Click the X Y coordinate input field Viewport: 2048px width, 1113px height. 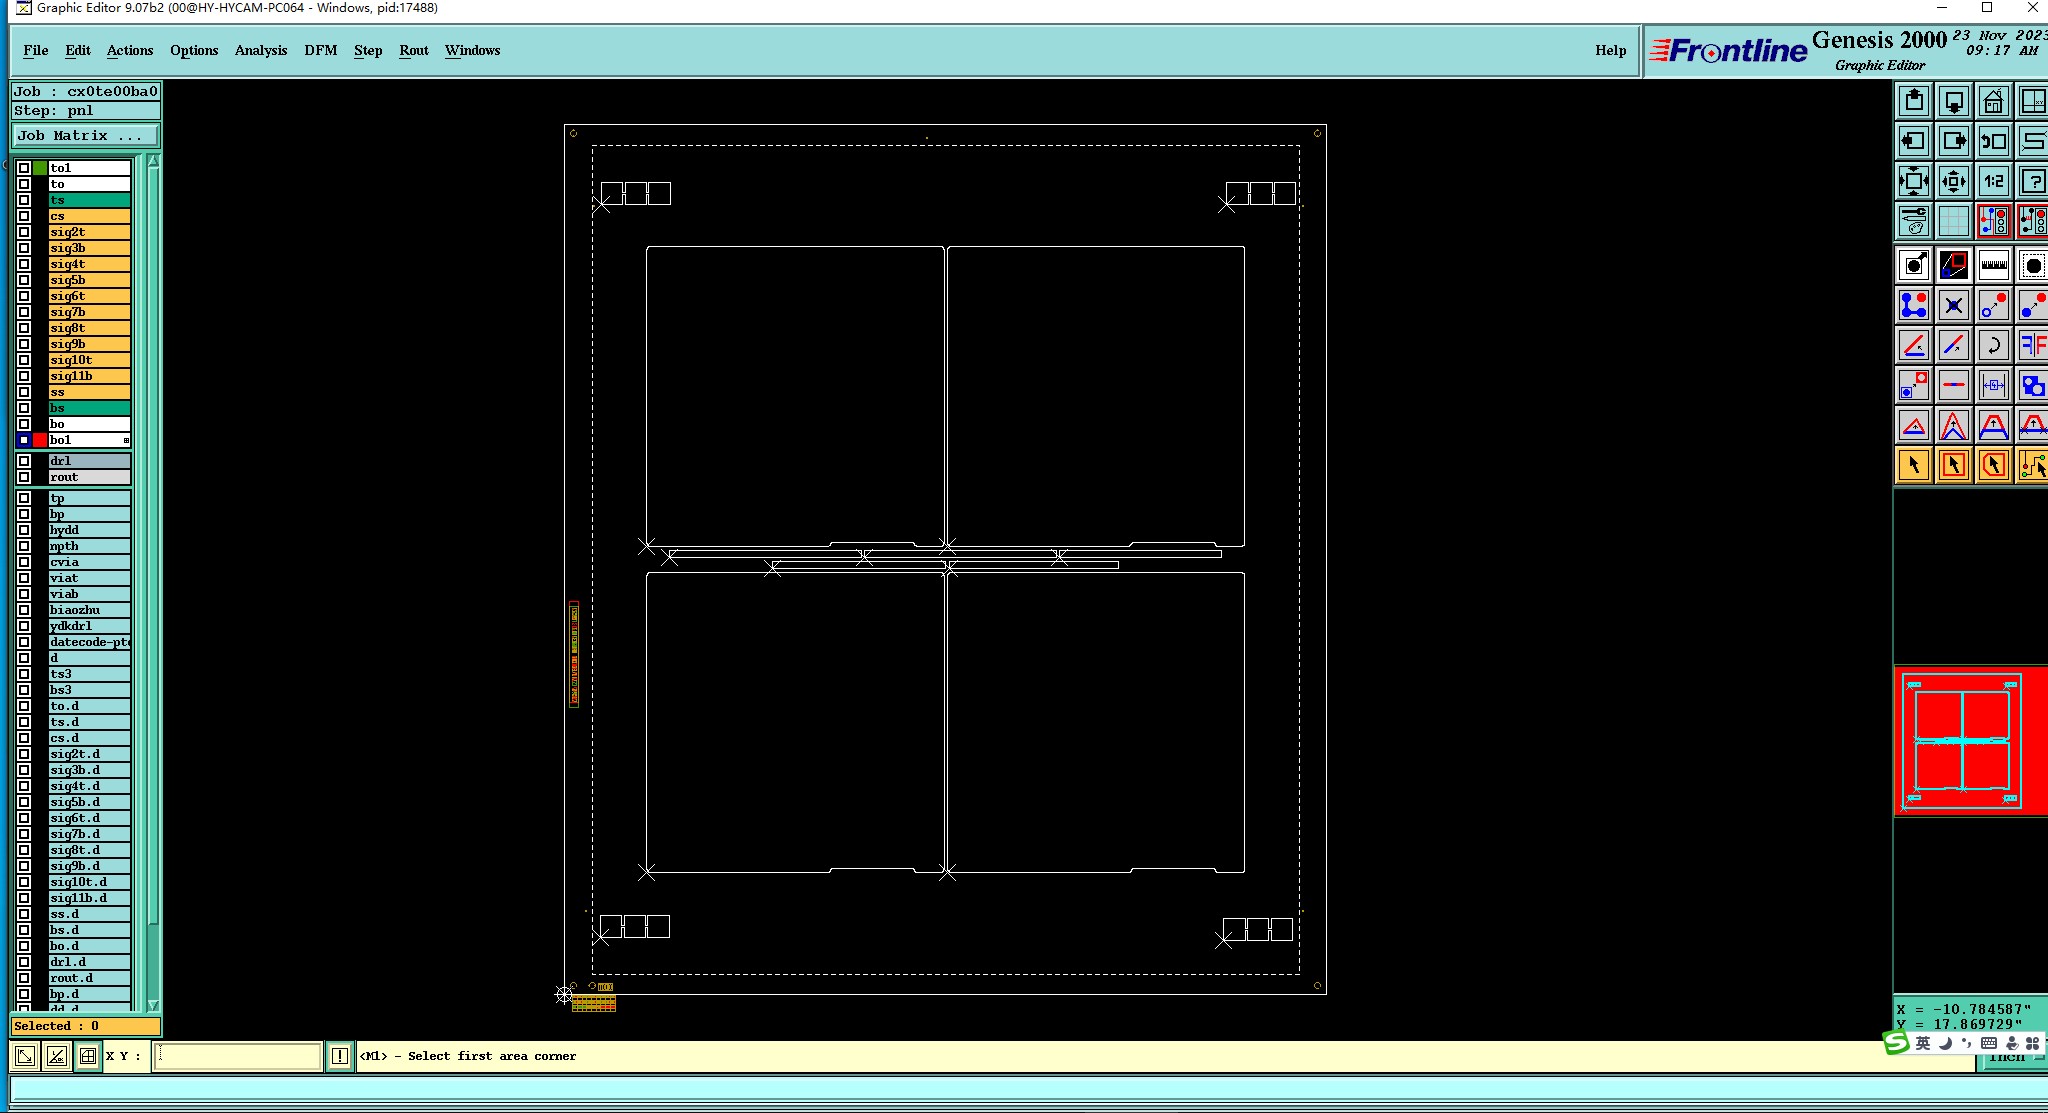[238, 1056]
